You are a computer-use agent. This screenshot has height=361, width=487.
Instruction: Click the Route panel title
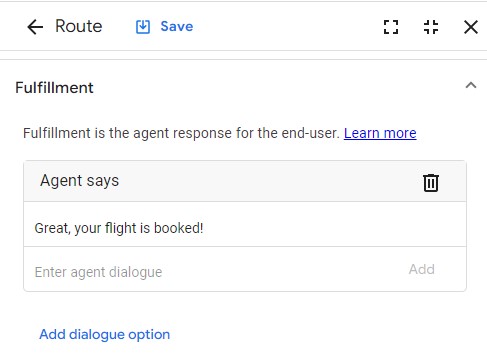(x=79, y=26)
